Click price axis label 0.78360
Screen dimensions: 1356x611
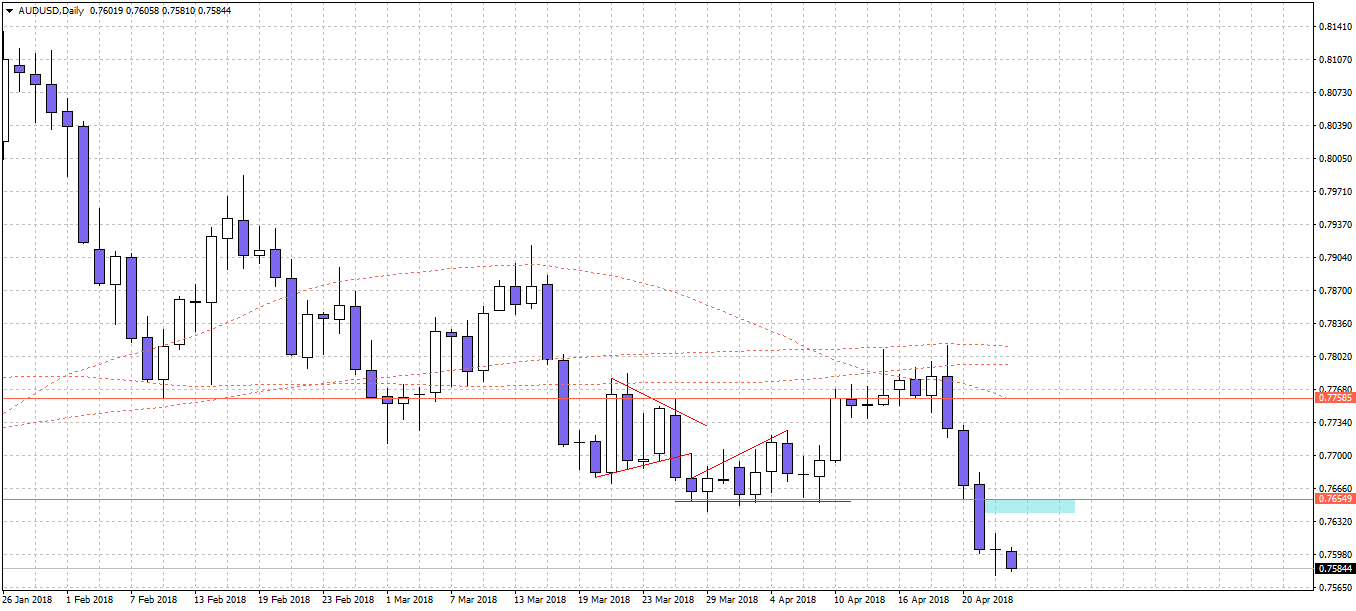[1337, 324]
